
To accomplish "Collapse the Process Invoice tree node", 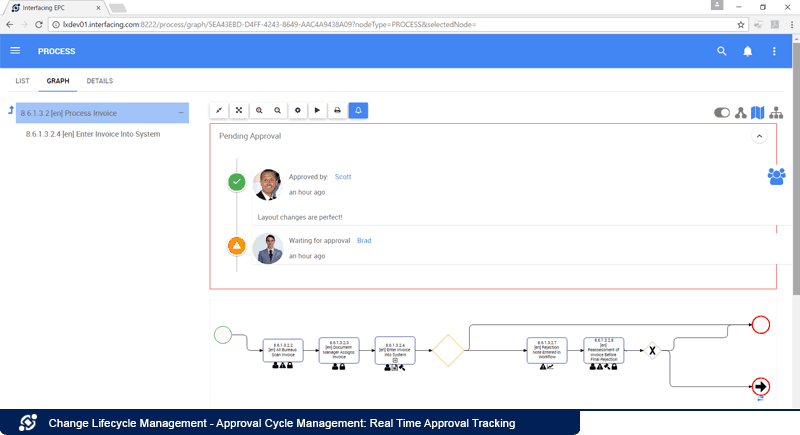I will [180, 113].
